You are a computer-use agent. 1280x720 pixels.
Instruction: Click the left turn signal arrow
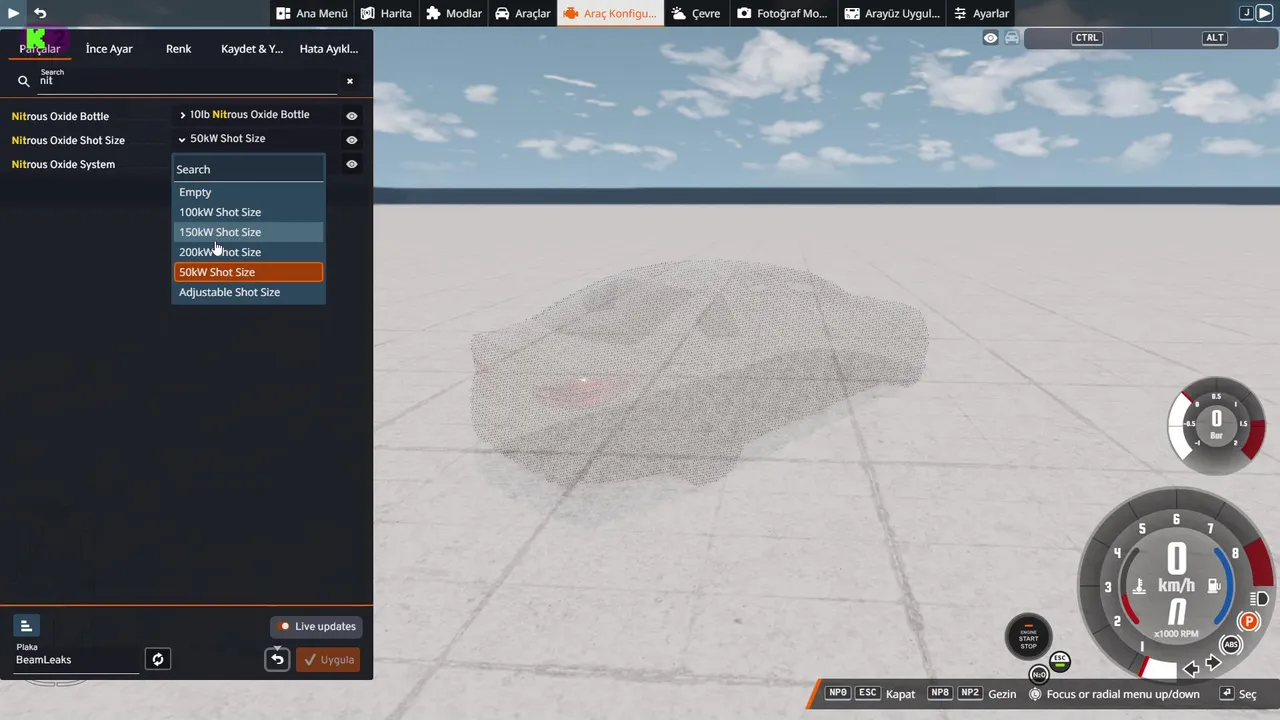(1191, 667)
